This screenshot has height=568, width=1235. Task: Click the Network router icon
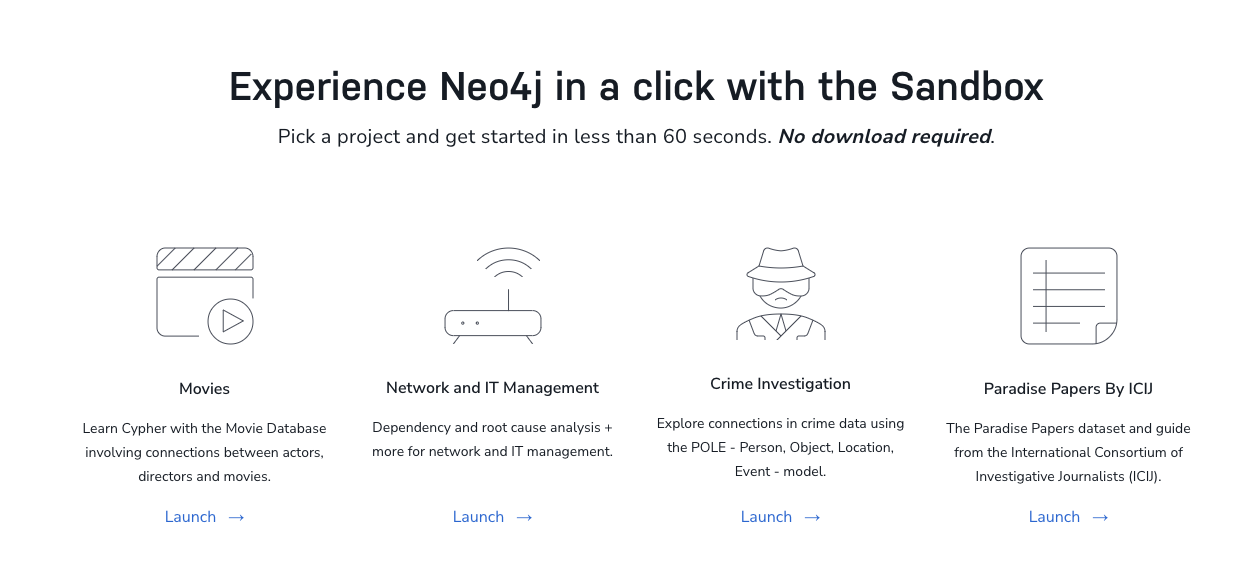493,296
